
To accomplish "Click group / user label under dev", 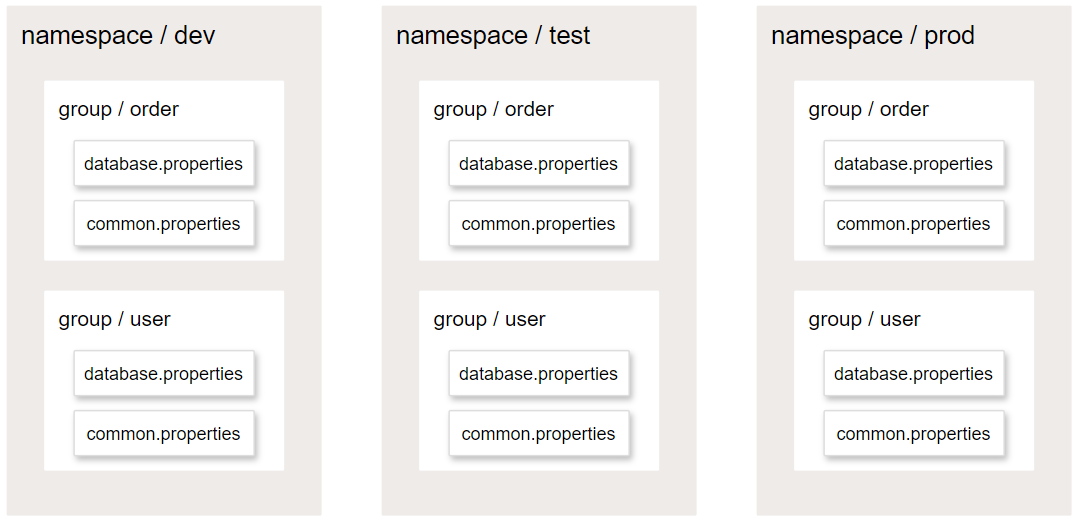I will coord(114,319).
